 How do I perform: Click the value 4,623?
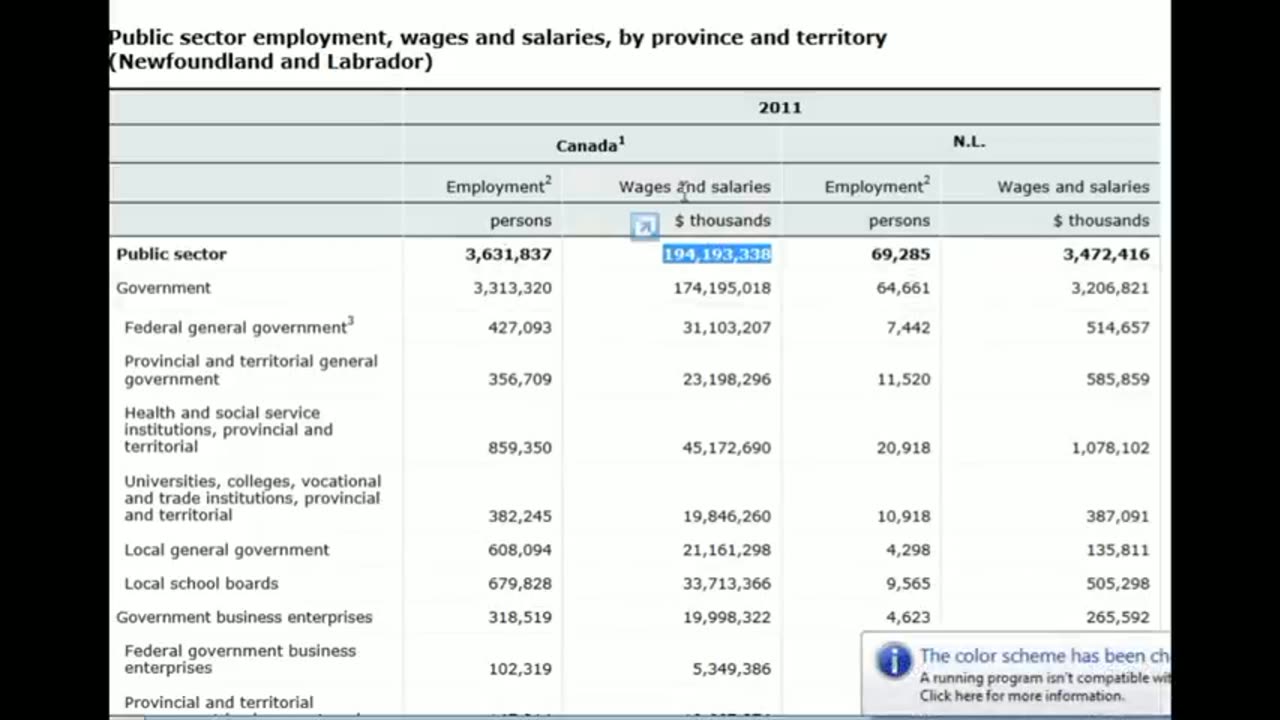(908, 618)
